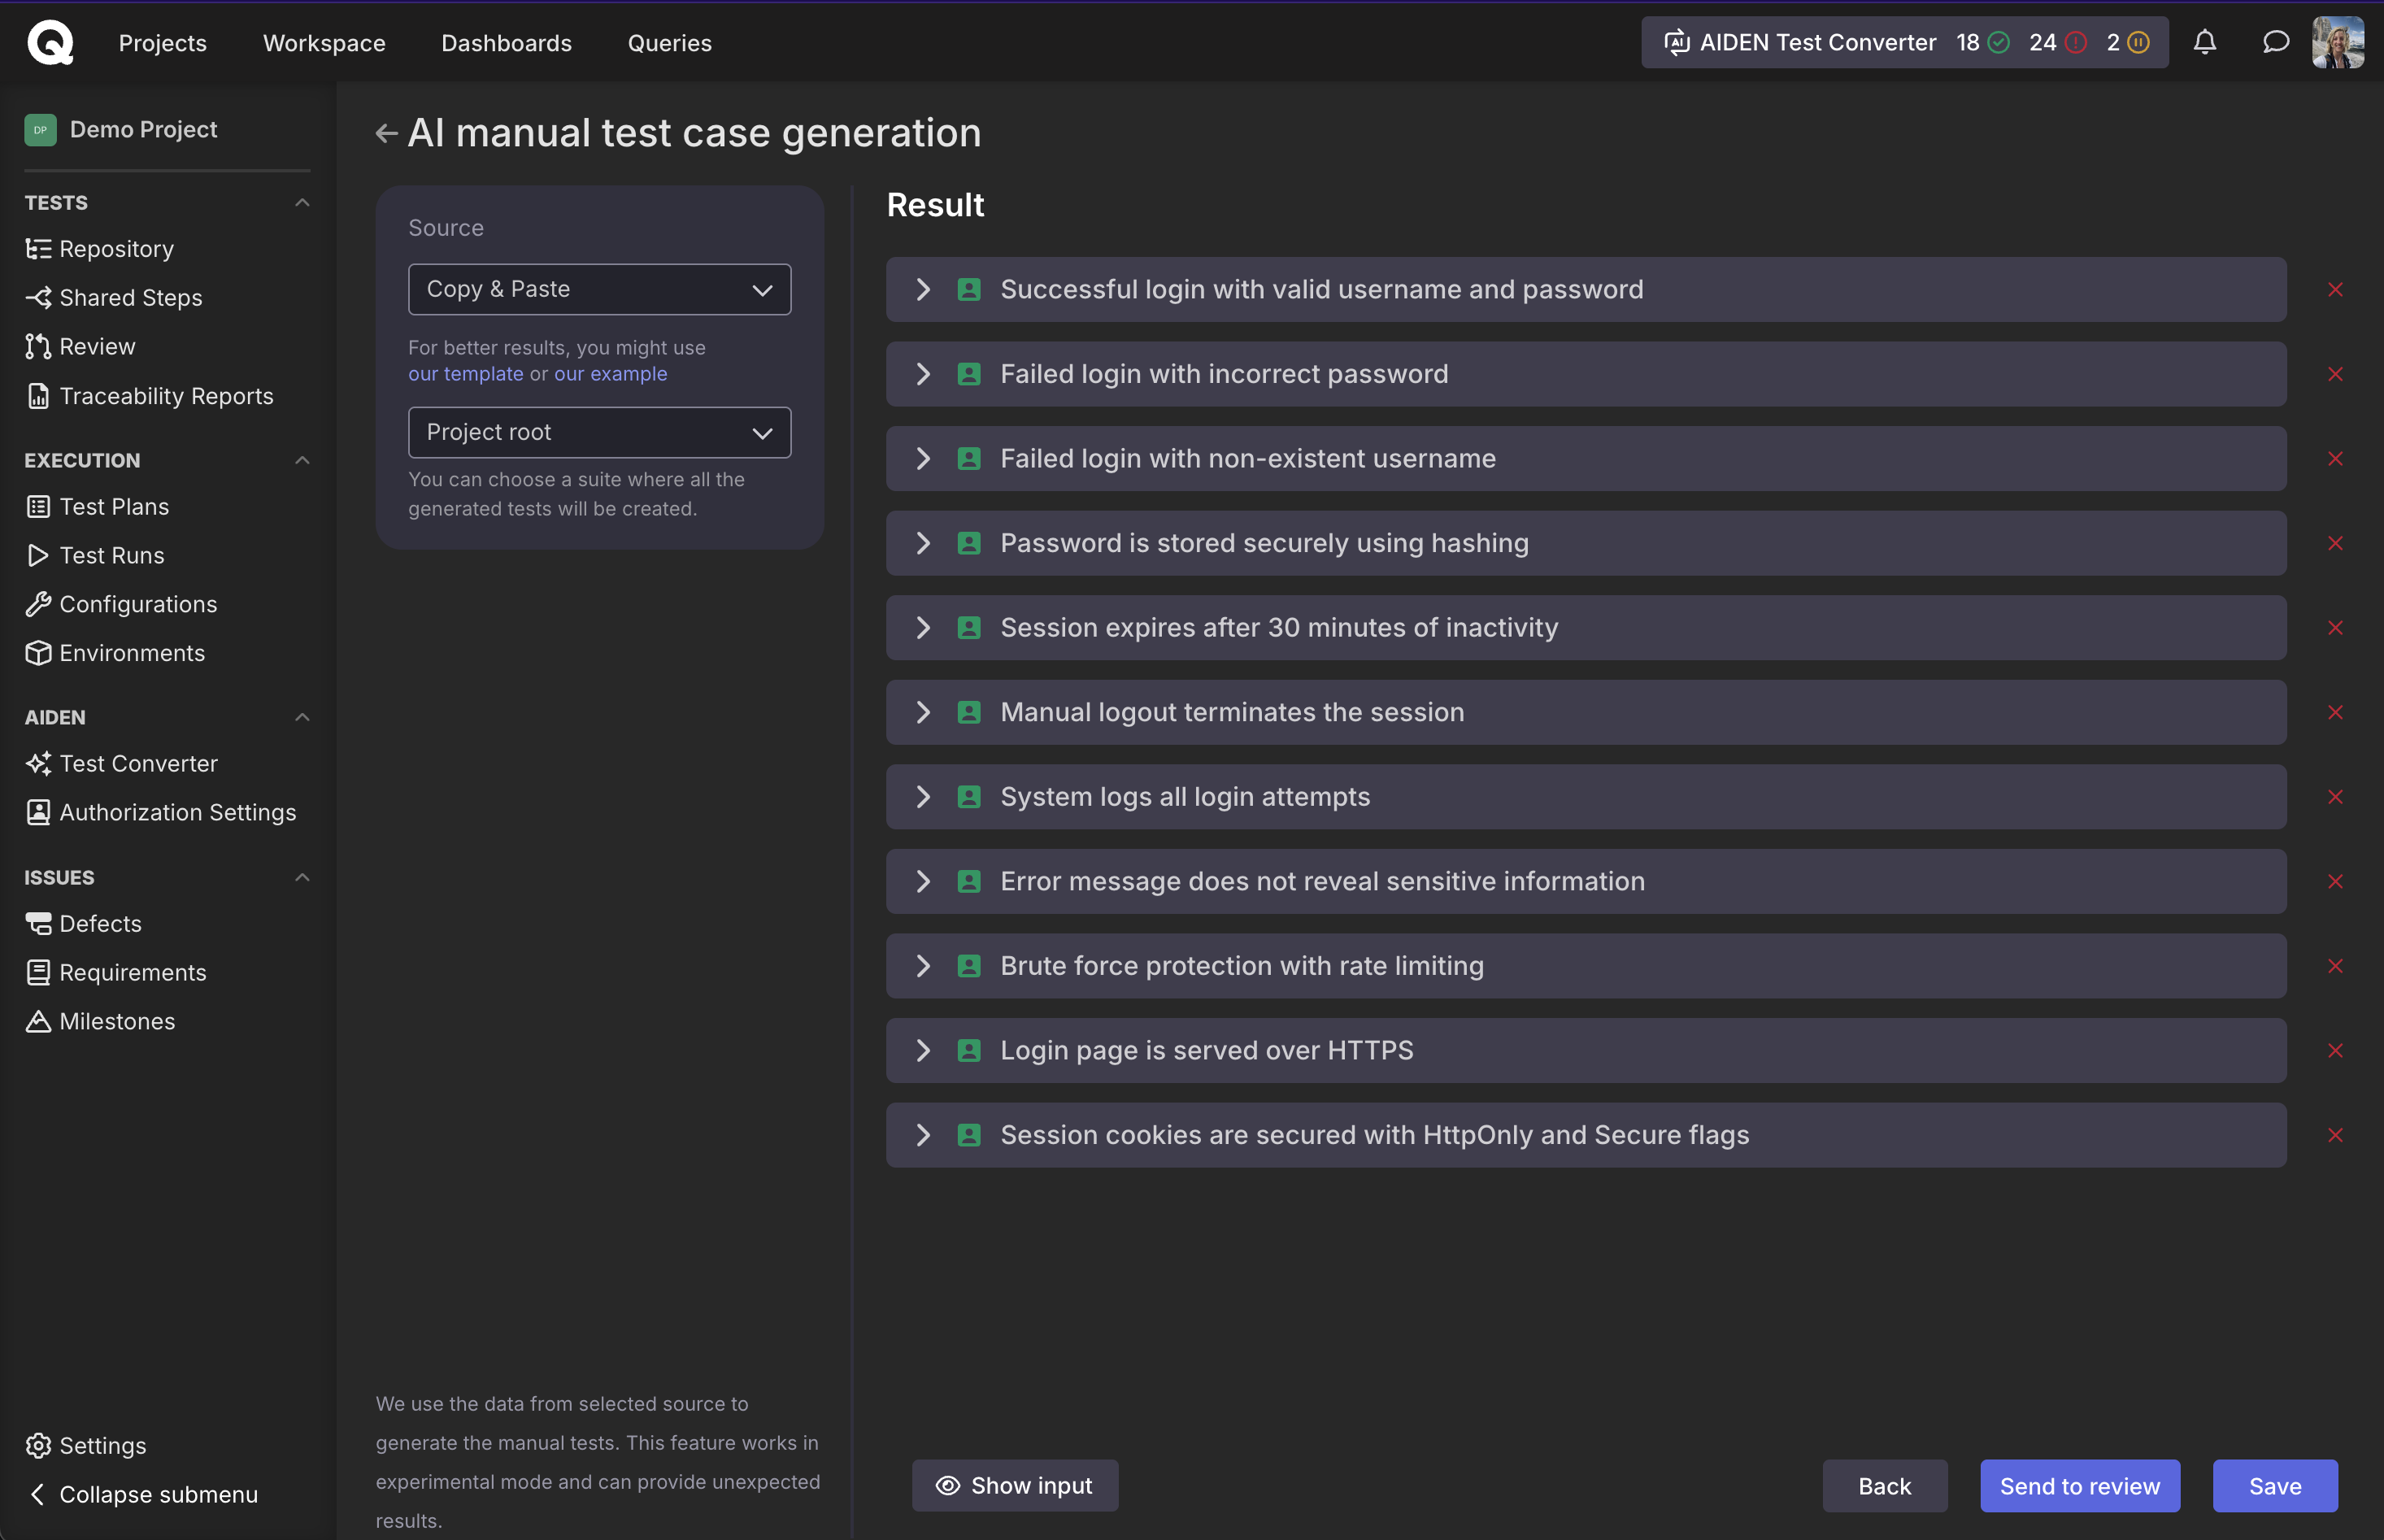
Task: Dismiss the Login page HTTPS test case
Action: (x=2336, y=1050)
